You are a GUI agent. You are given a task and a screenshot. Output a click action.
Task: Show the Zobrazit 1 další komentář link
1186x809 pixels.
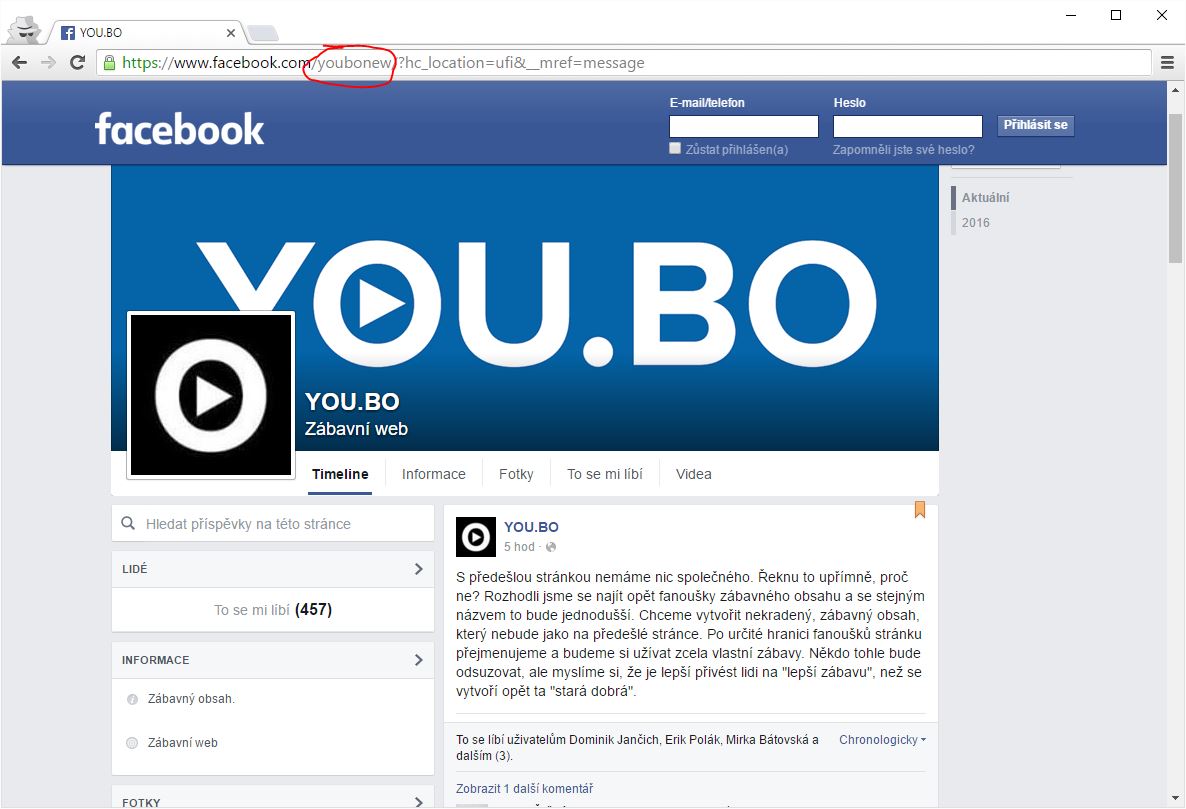tap(524, 789)
